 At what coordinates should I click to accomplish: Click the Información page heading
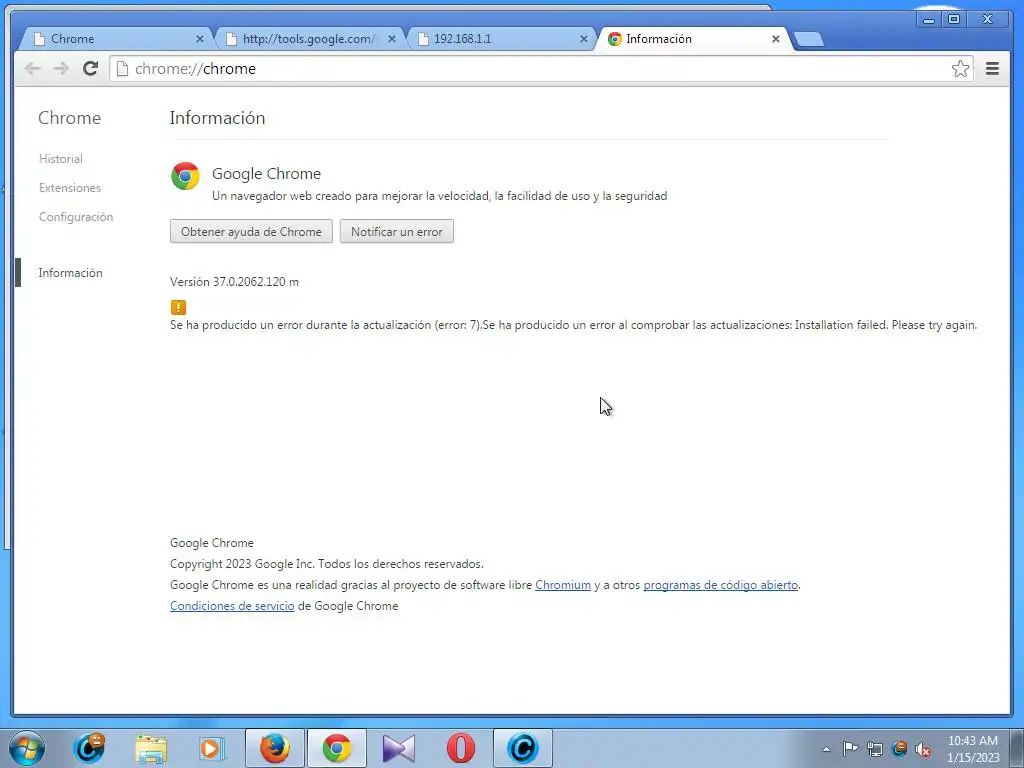click(217, 118)
